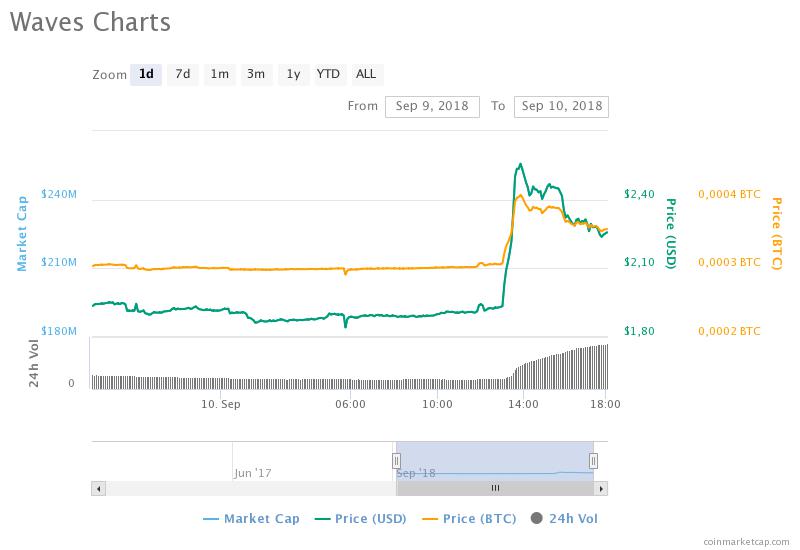800x550 pixels.
Task: Click the price peak near 14:00
Action: (519, 164)
